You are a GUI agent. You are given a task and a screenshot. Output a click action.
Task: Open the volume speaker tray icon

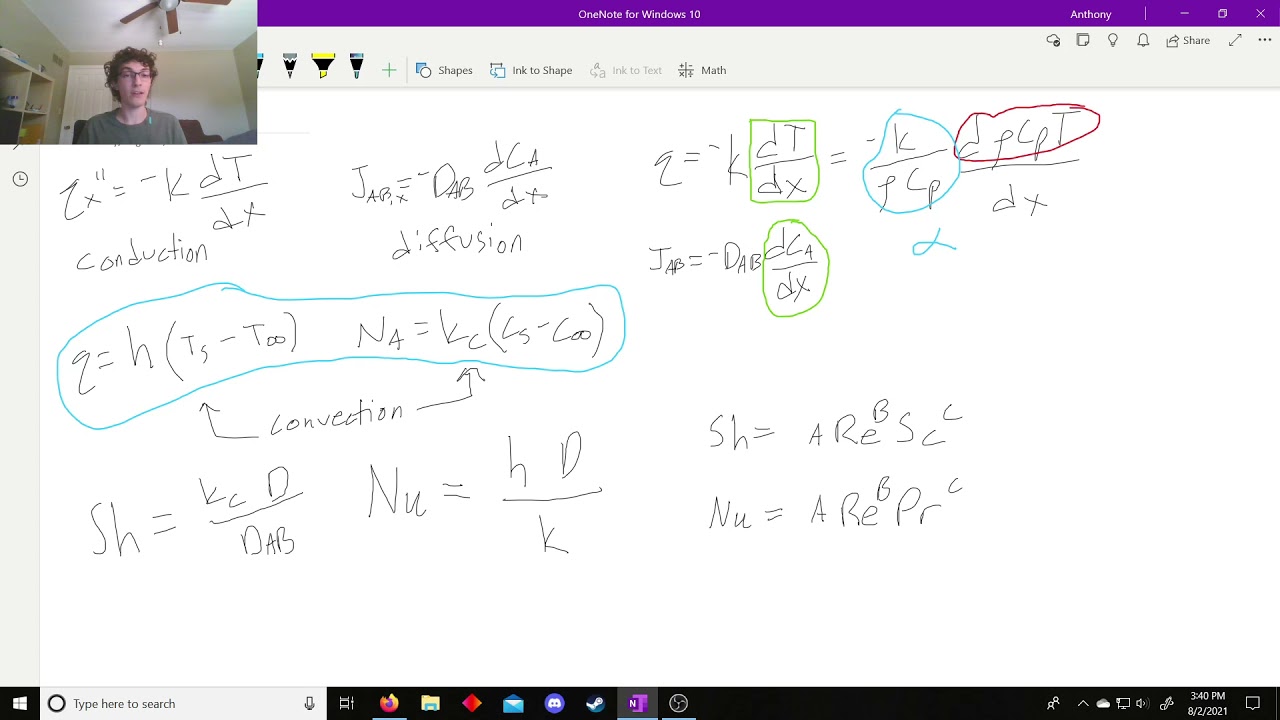1142,703
